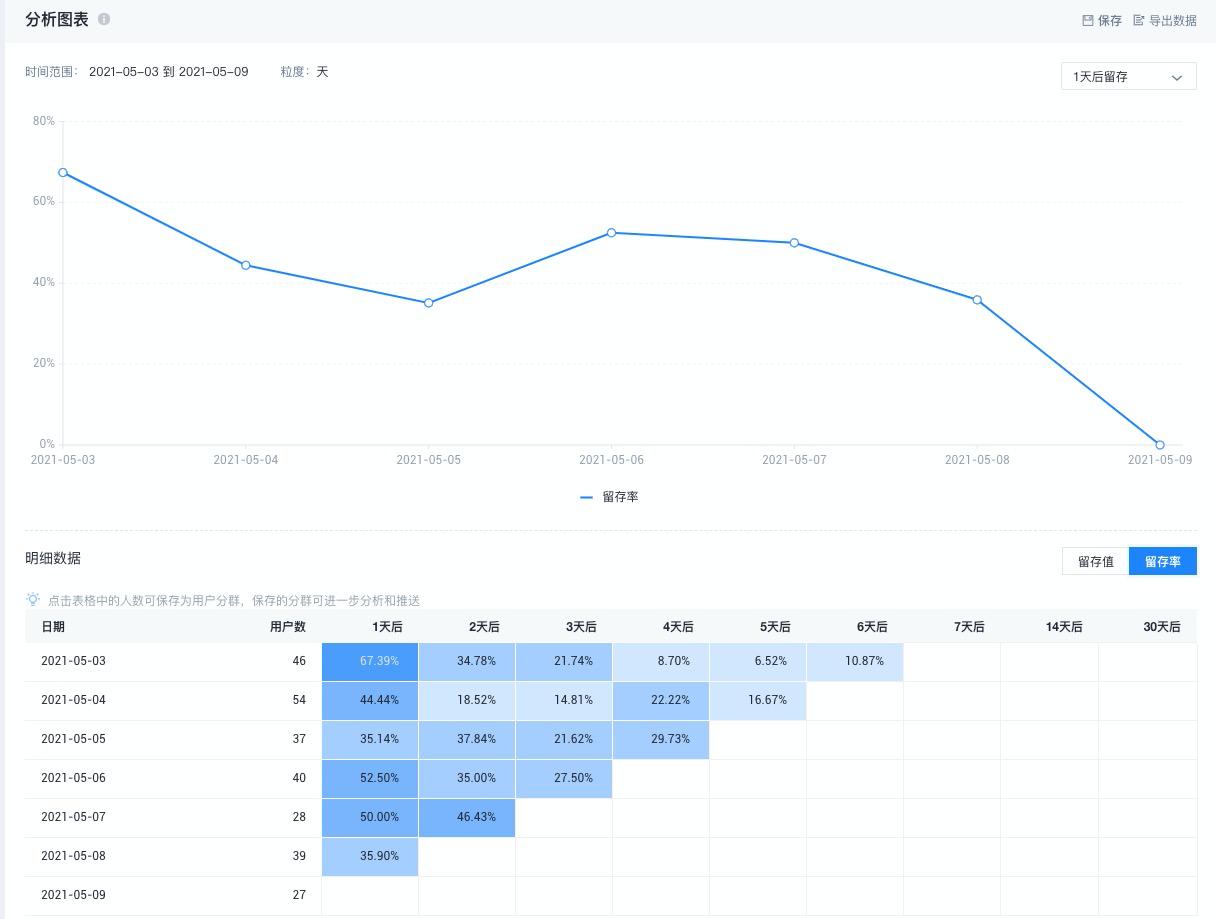The image size is (1216, 919).
Task: Click the info icon beside 分析图表
Action: (104, 19)
